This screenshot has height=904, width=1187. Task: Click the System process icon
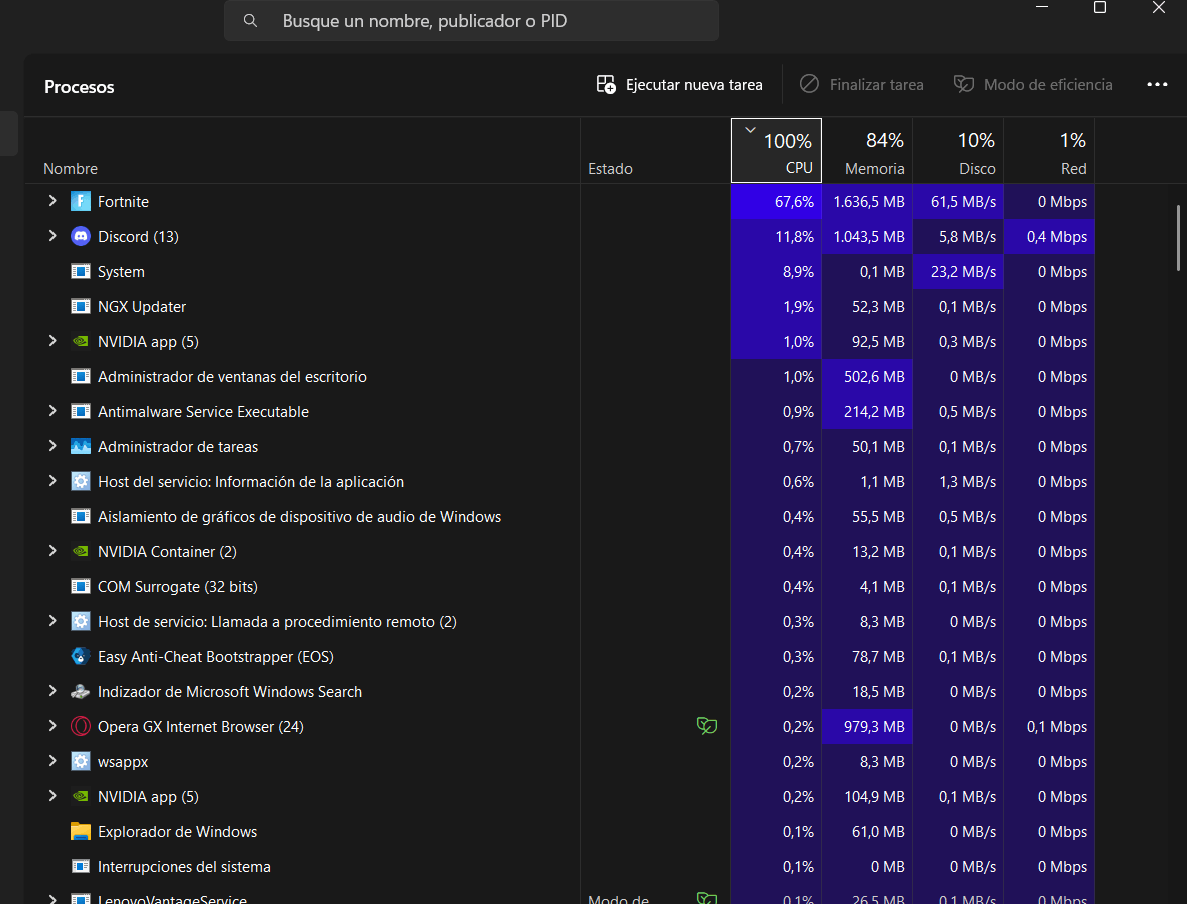80,271
